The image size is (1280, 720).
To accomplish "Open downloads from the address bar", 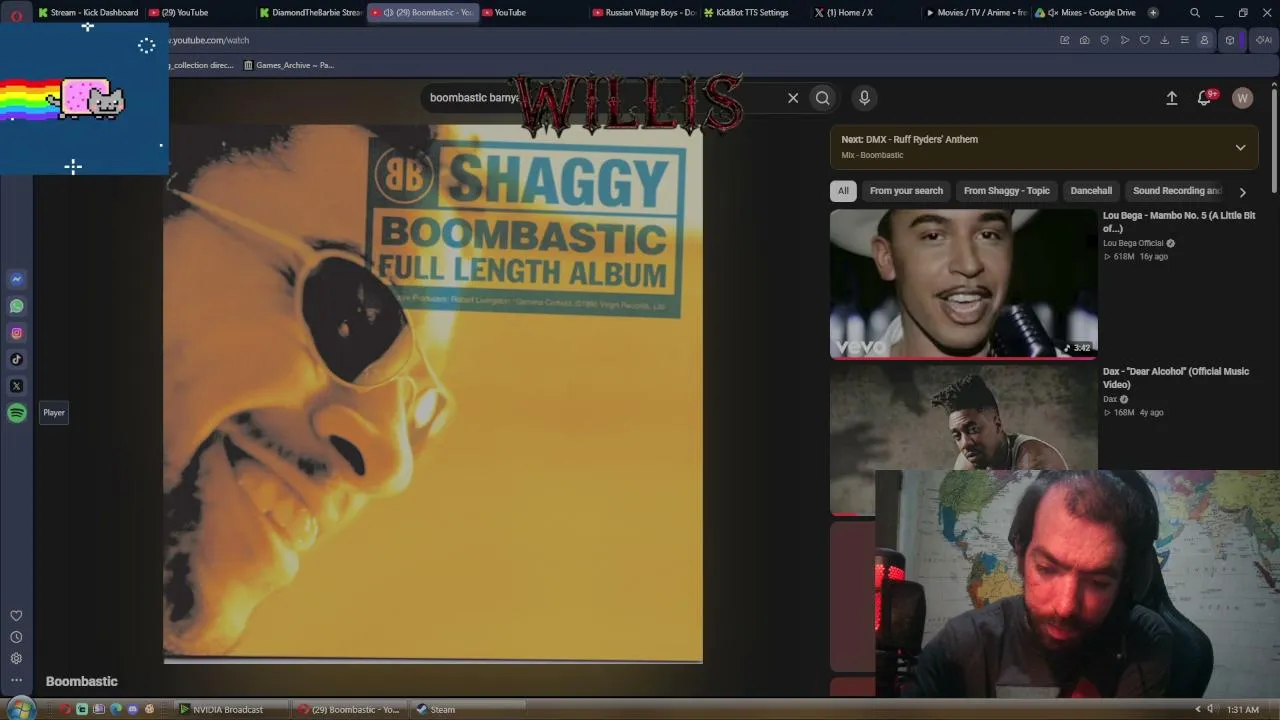I will tap(1164, 40).
